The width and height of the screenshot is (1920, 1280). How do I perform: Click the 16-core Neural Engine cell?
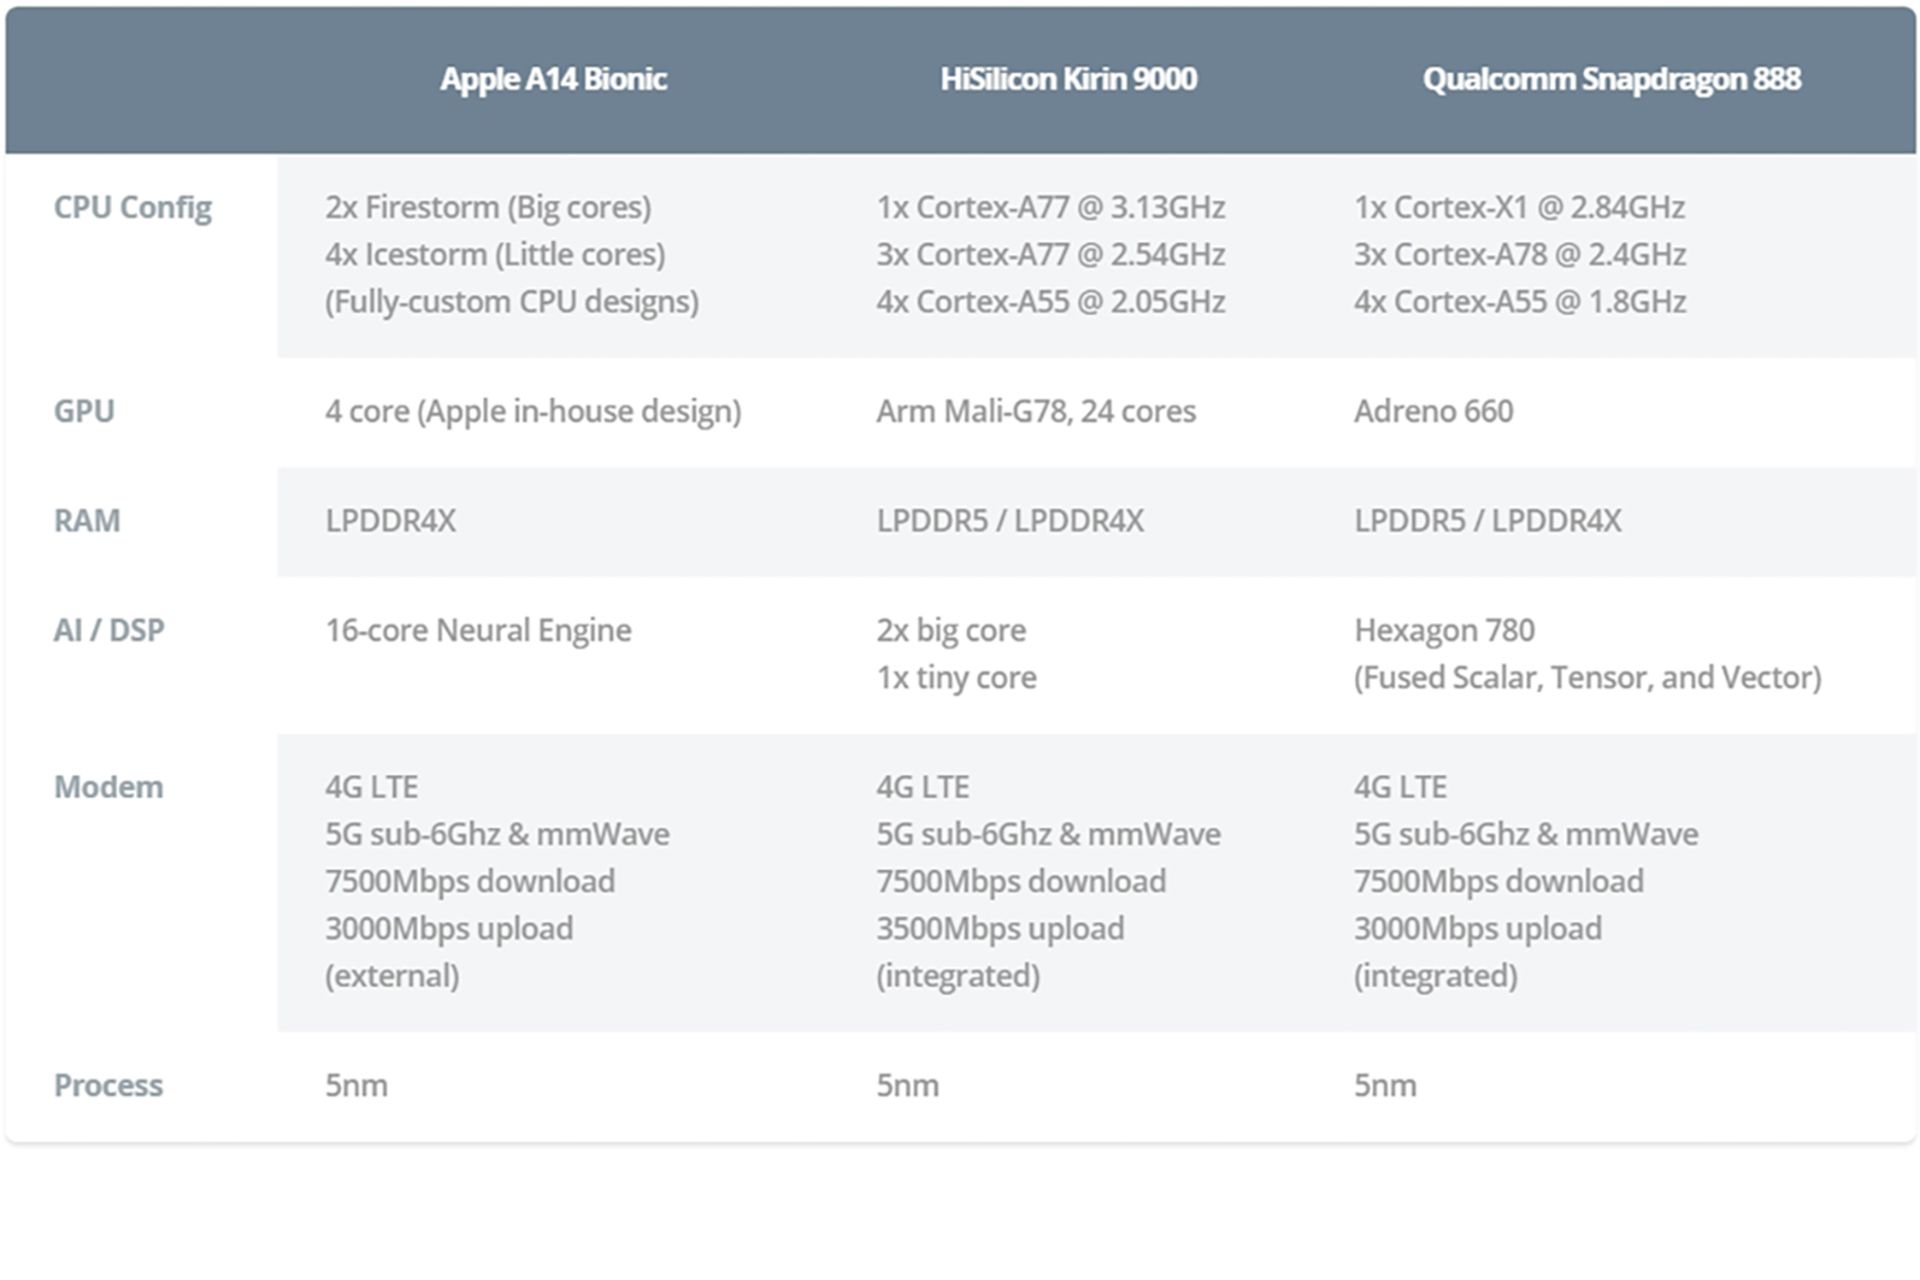point(478,630)
